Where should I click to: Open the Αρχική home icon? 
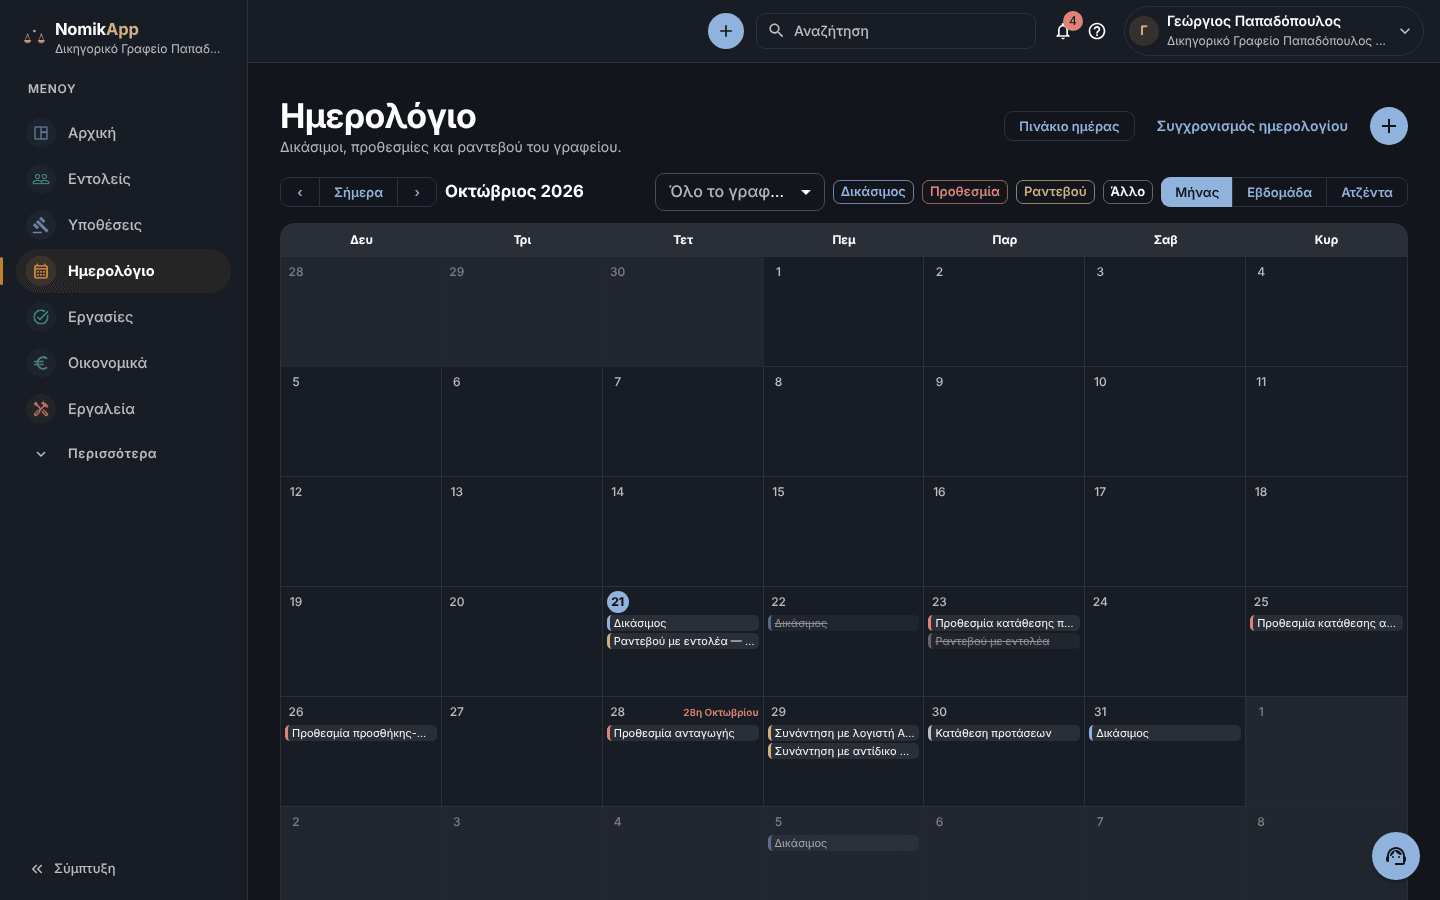[x=41, y=133]
